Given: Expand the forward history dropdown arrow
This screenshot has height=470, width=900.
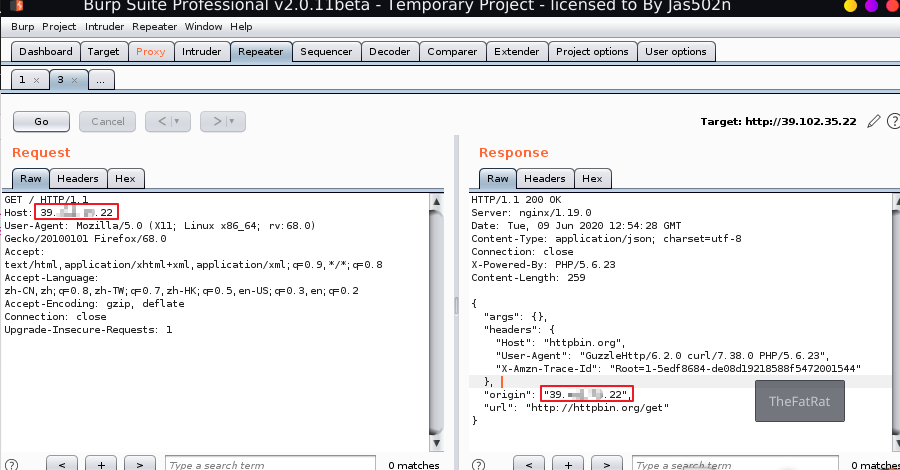Looking at the screenshot, I should [232, 121].
